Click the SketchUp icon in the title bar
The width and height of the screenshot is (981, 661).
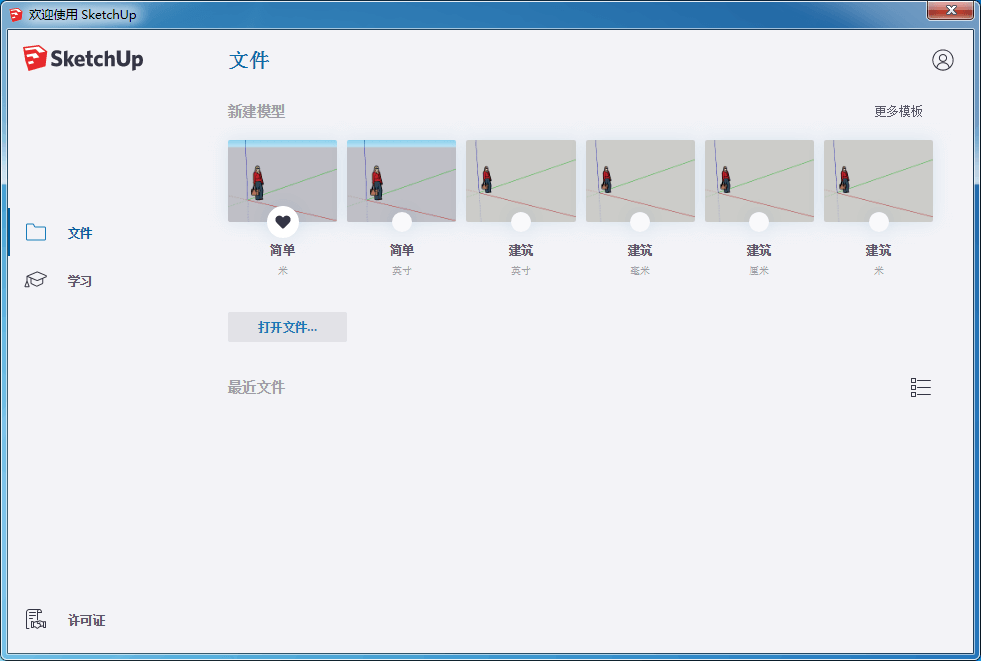(x=12, y=13)
